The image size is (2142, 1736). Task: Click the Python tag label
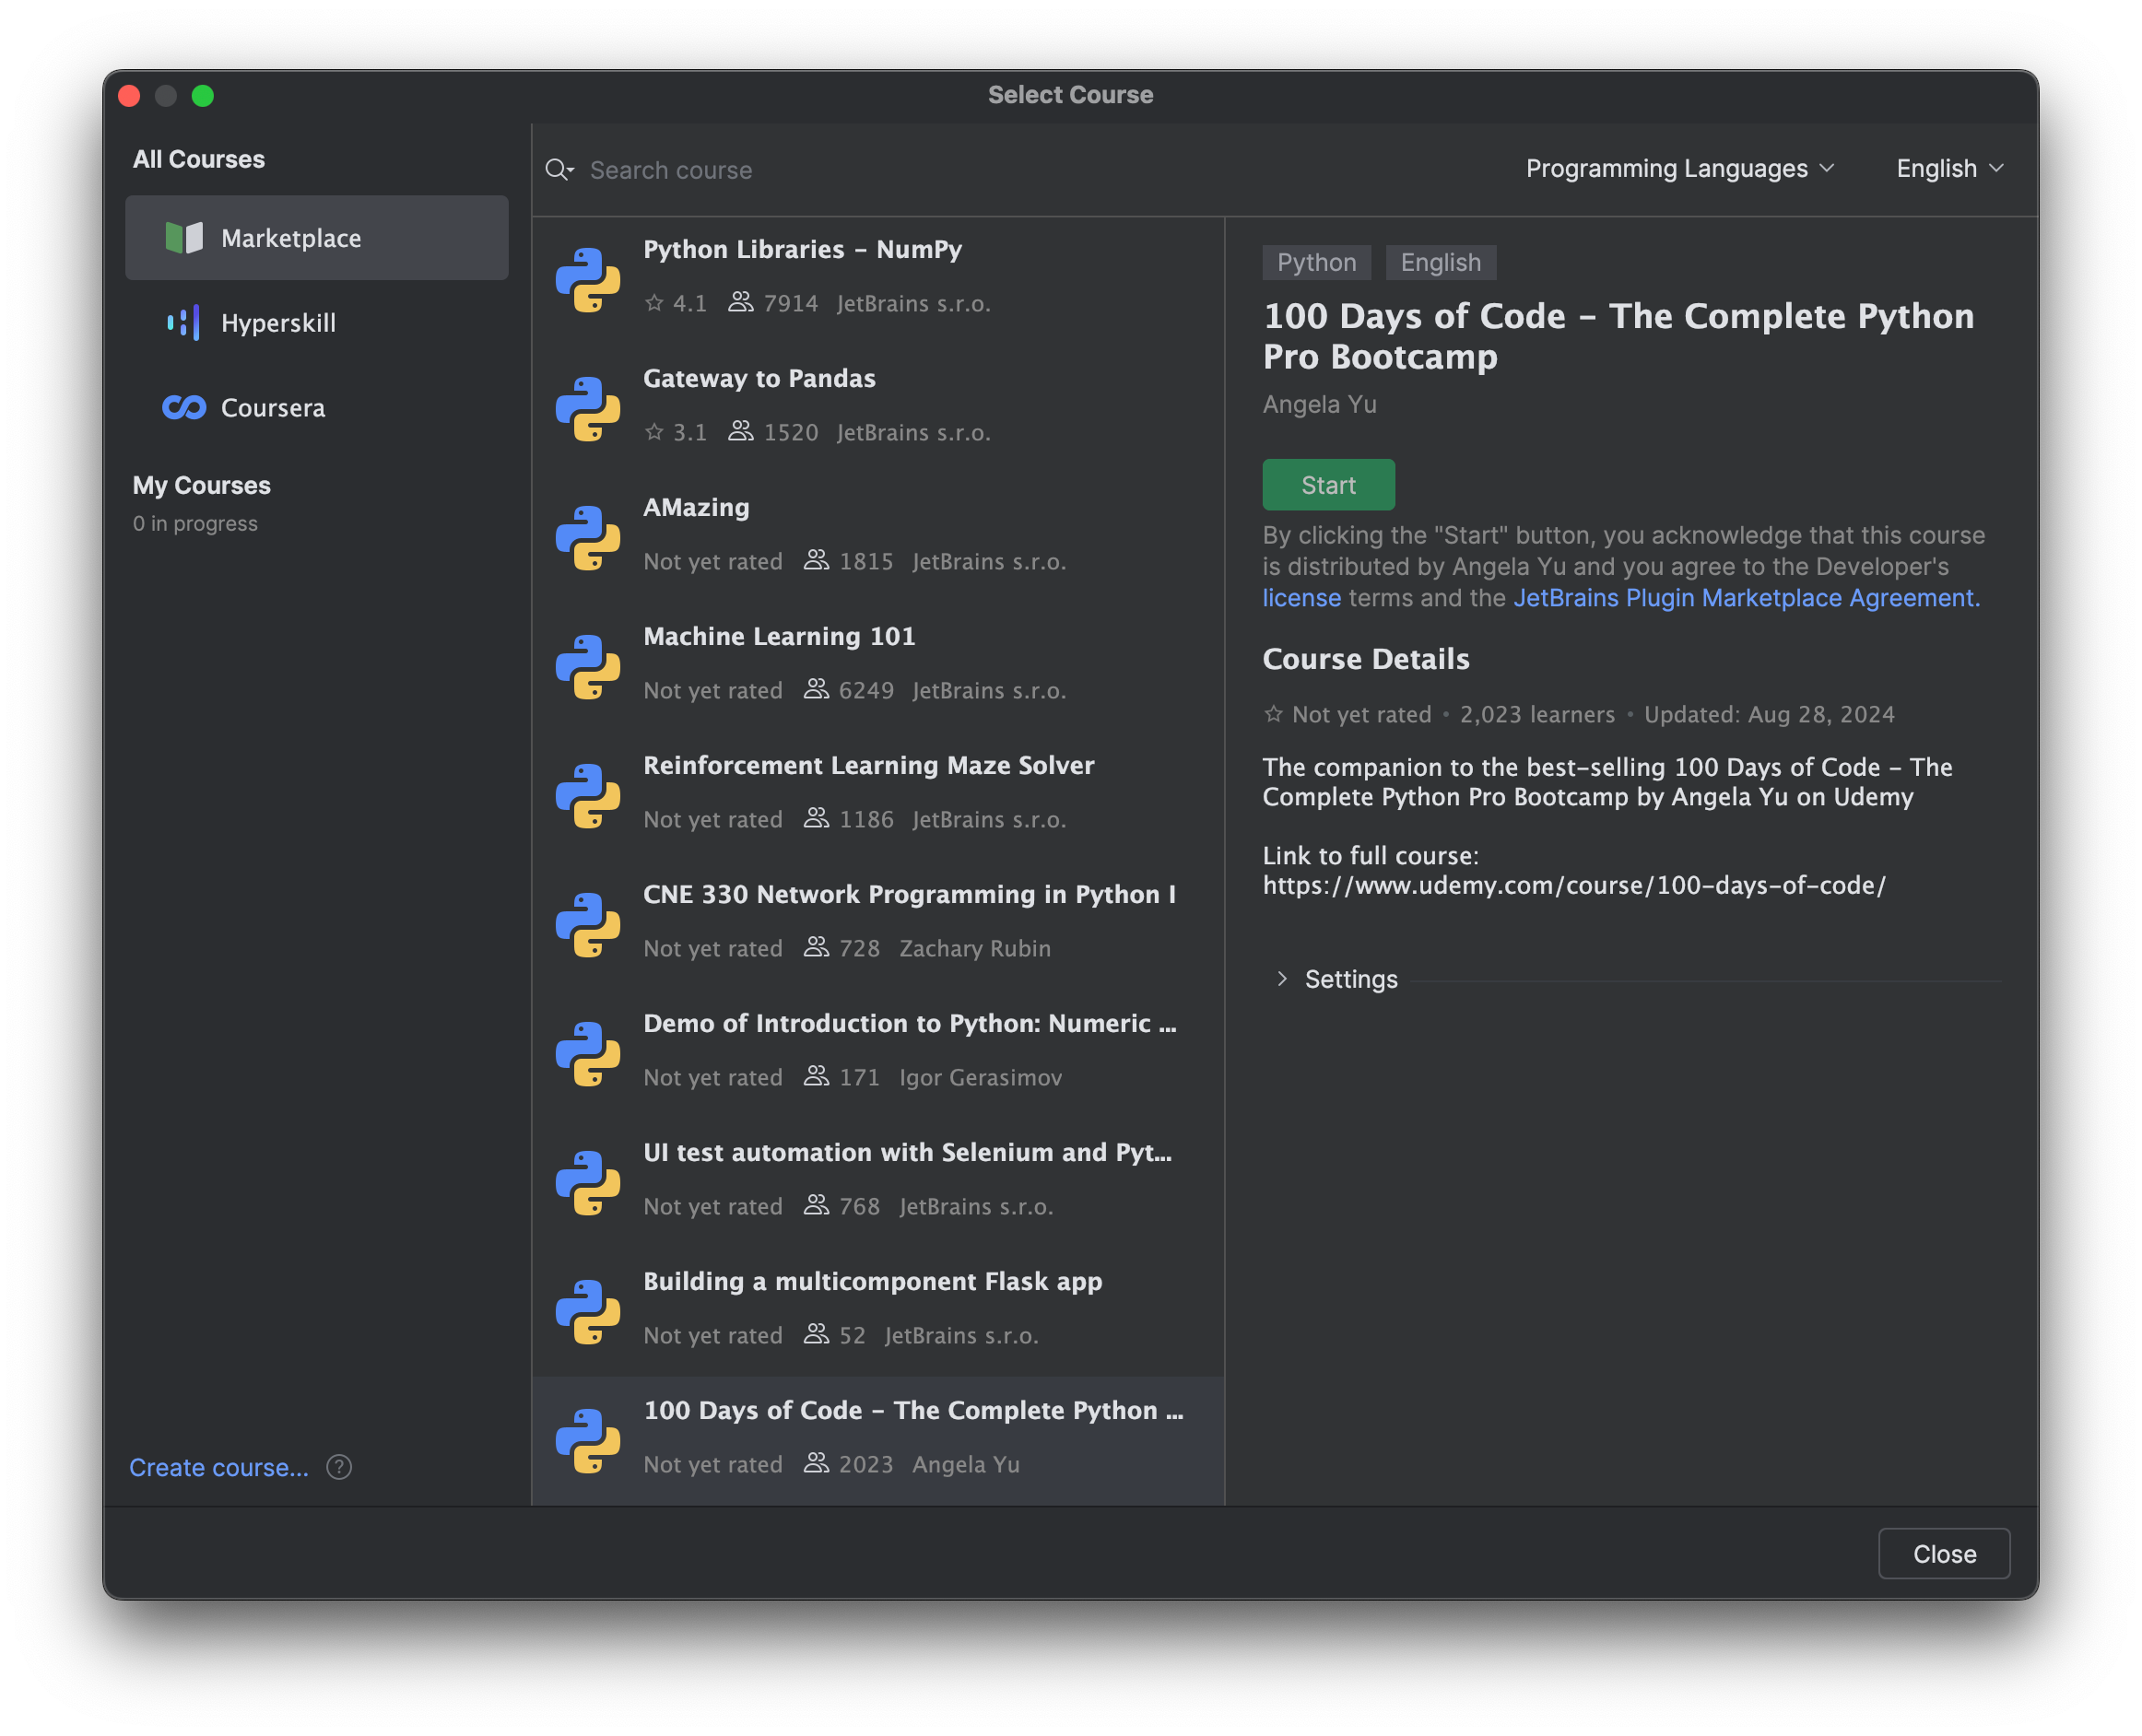click(1316, 262)
